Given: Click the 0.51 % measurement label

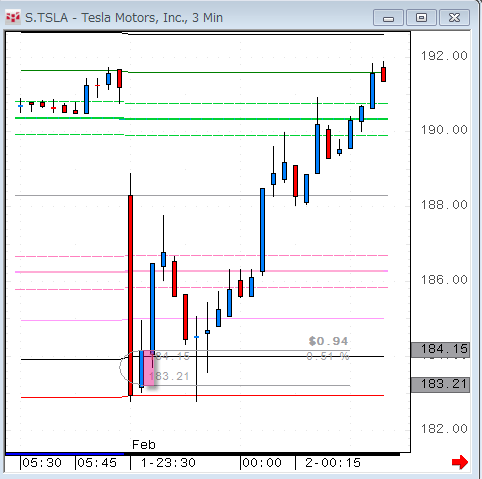Looking at the screenshot, I should (328, 357).
